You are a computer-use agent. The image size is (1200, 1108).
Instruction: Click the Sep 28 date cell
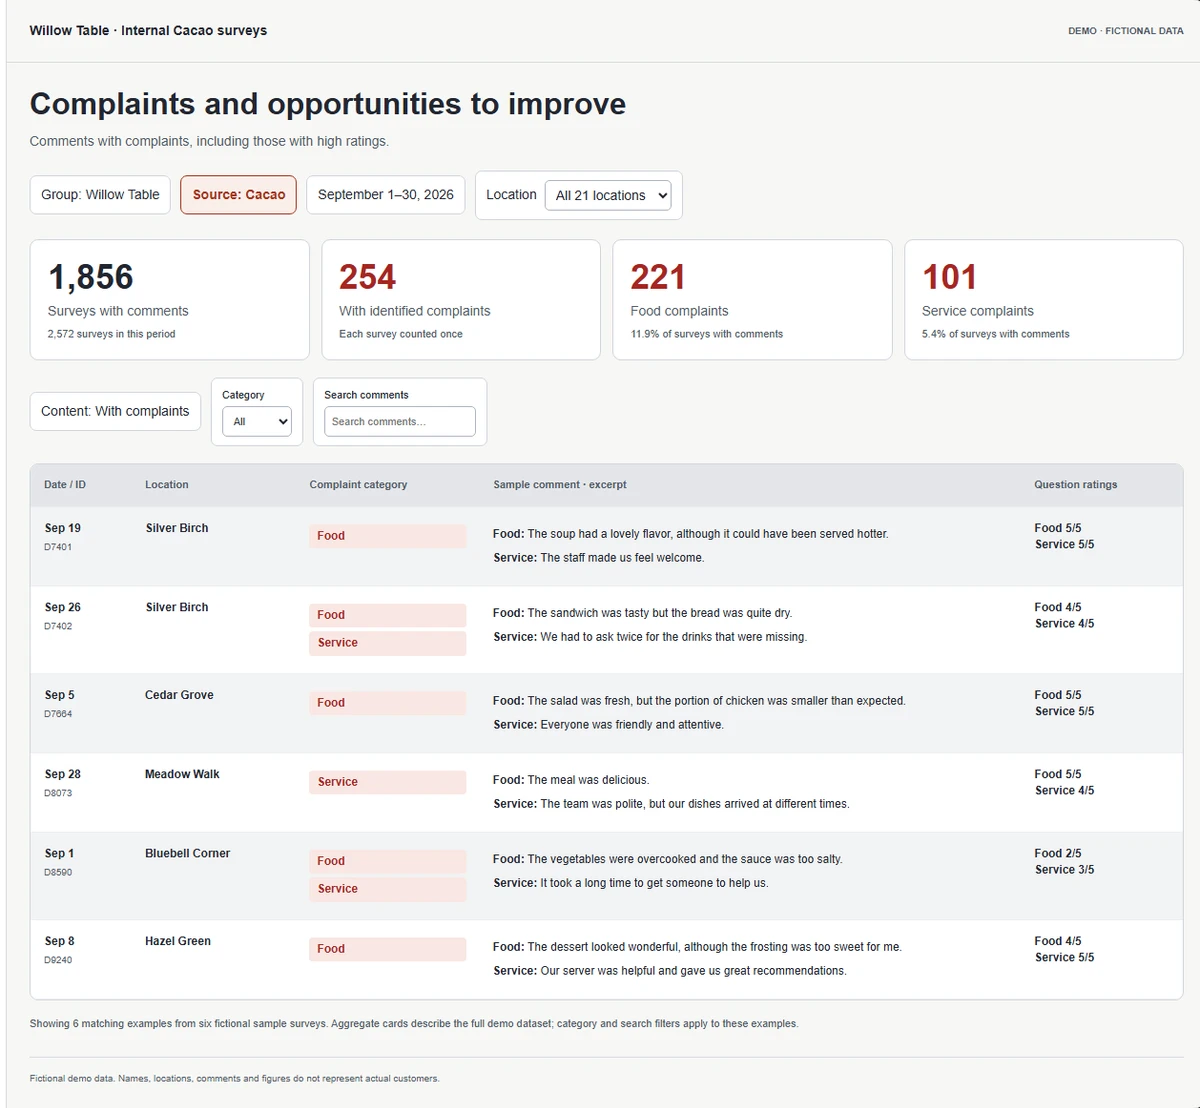click(63, 774)
